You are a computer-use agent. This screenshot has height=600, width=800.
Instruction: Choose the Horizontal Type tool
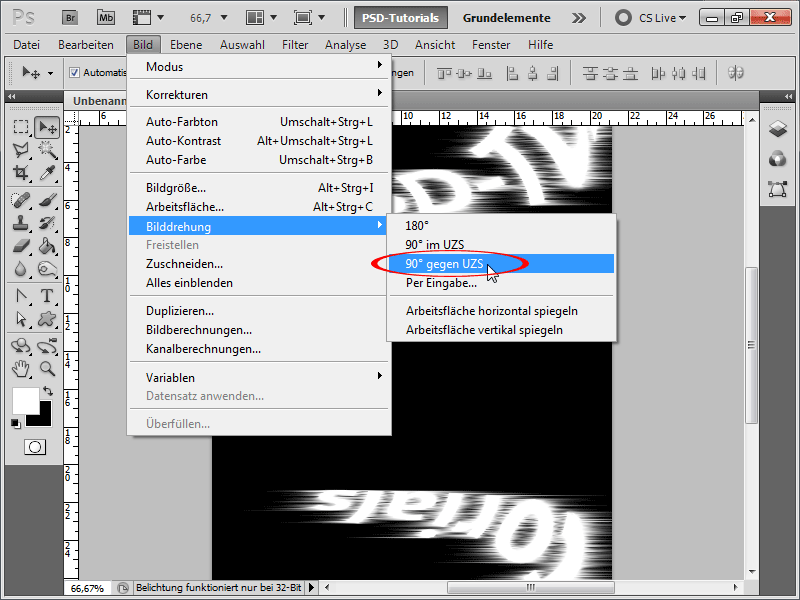click(47, 296)
